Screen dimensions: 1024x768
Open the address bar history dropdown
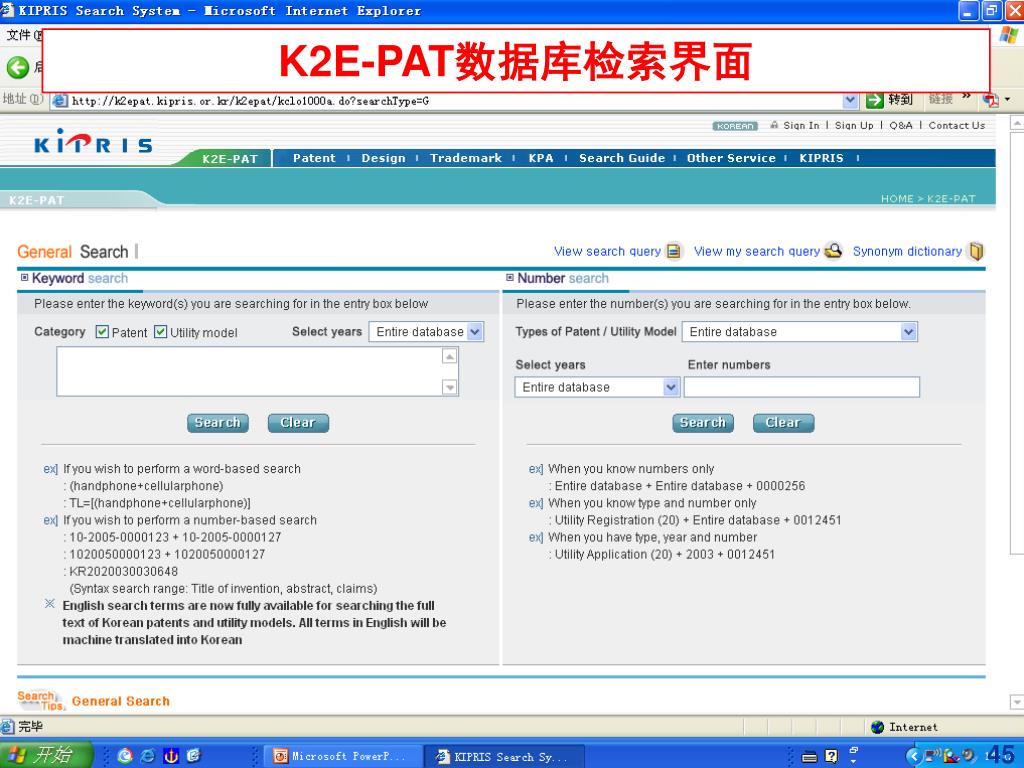click(850, 100)
